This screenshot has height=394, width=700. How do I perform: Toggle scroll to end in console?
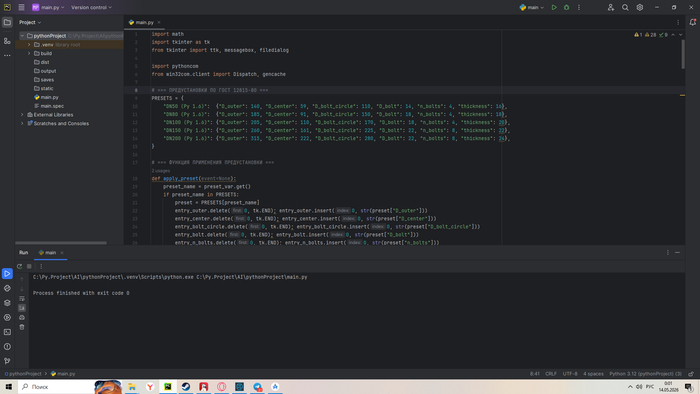coord(22,308)
